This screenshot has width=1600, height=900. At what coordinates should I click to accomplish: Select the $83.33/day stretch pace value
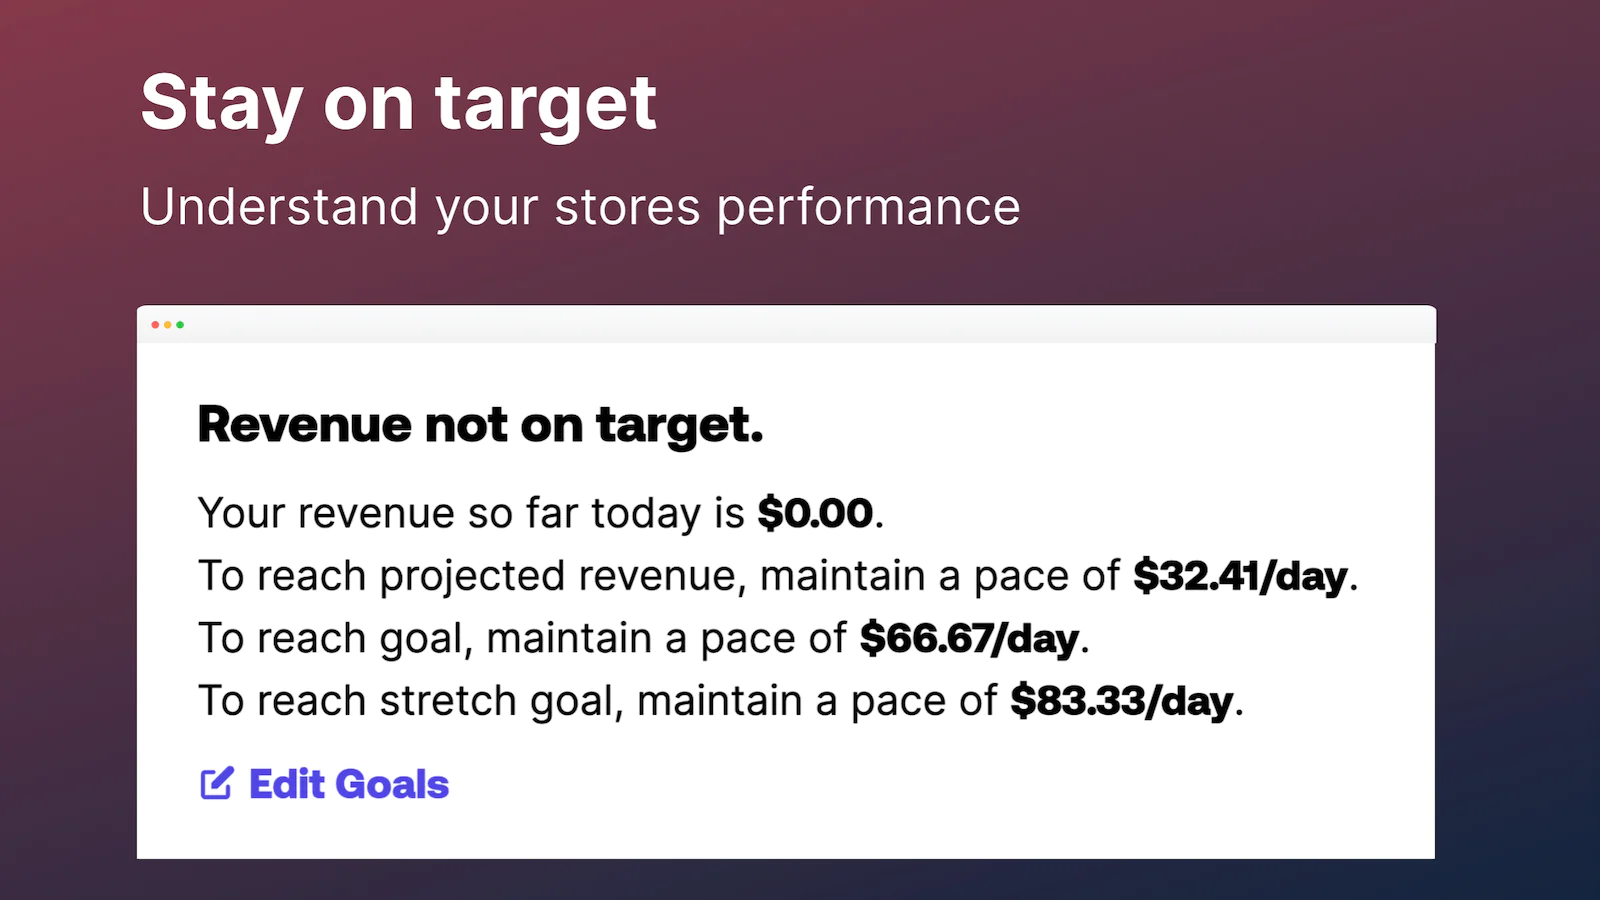(1121, 701)
